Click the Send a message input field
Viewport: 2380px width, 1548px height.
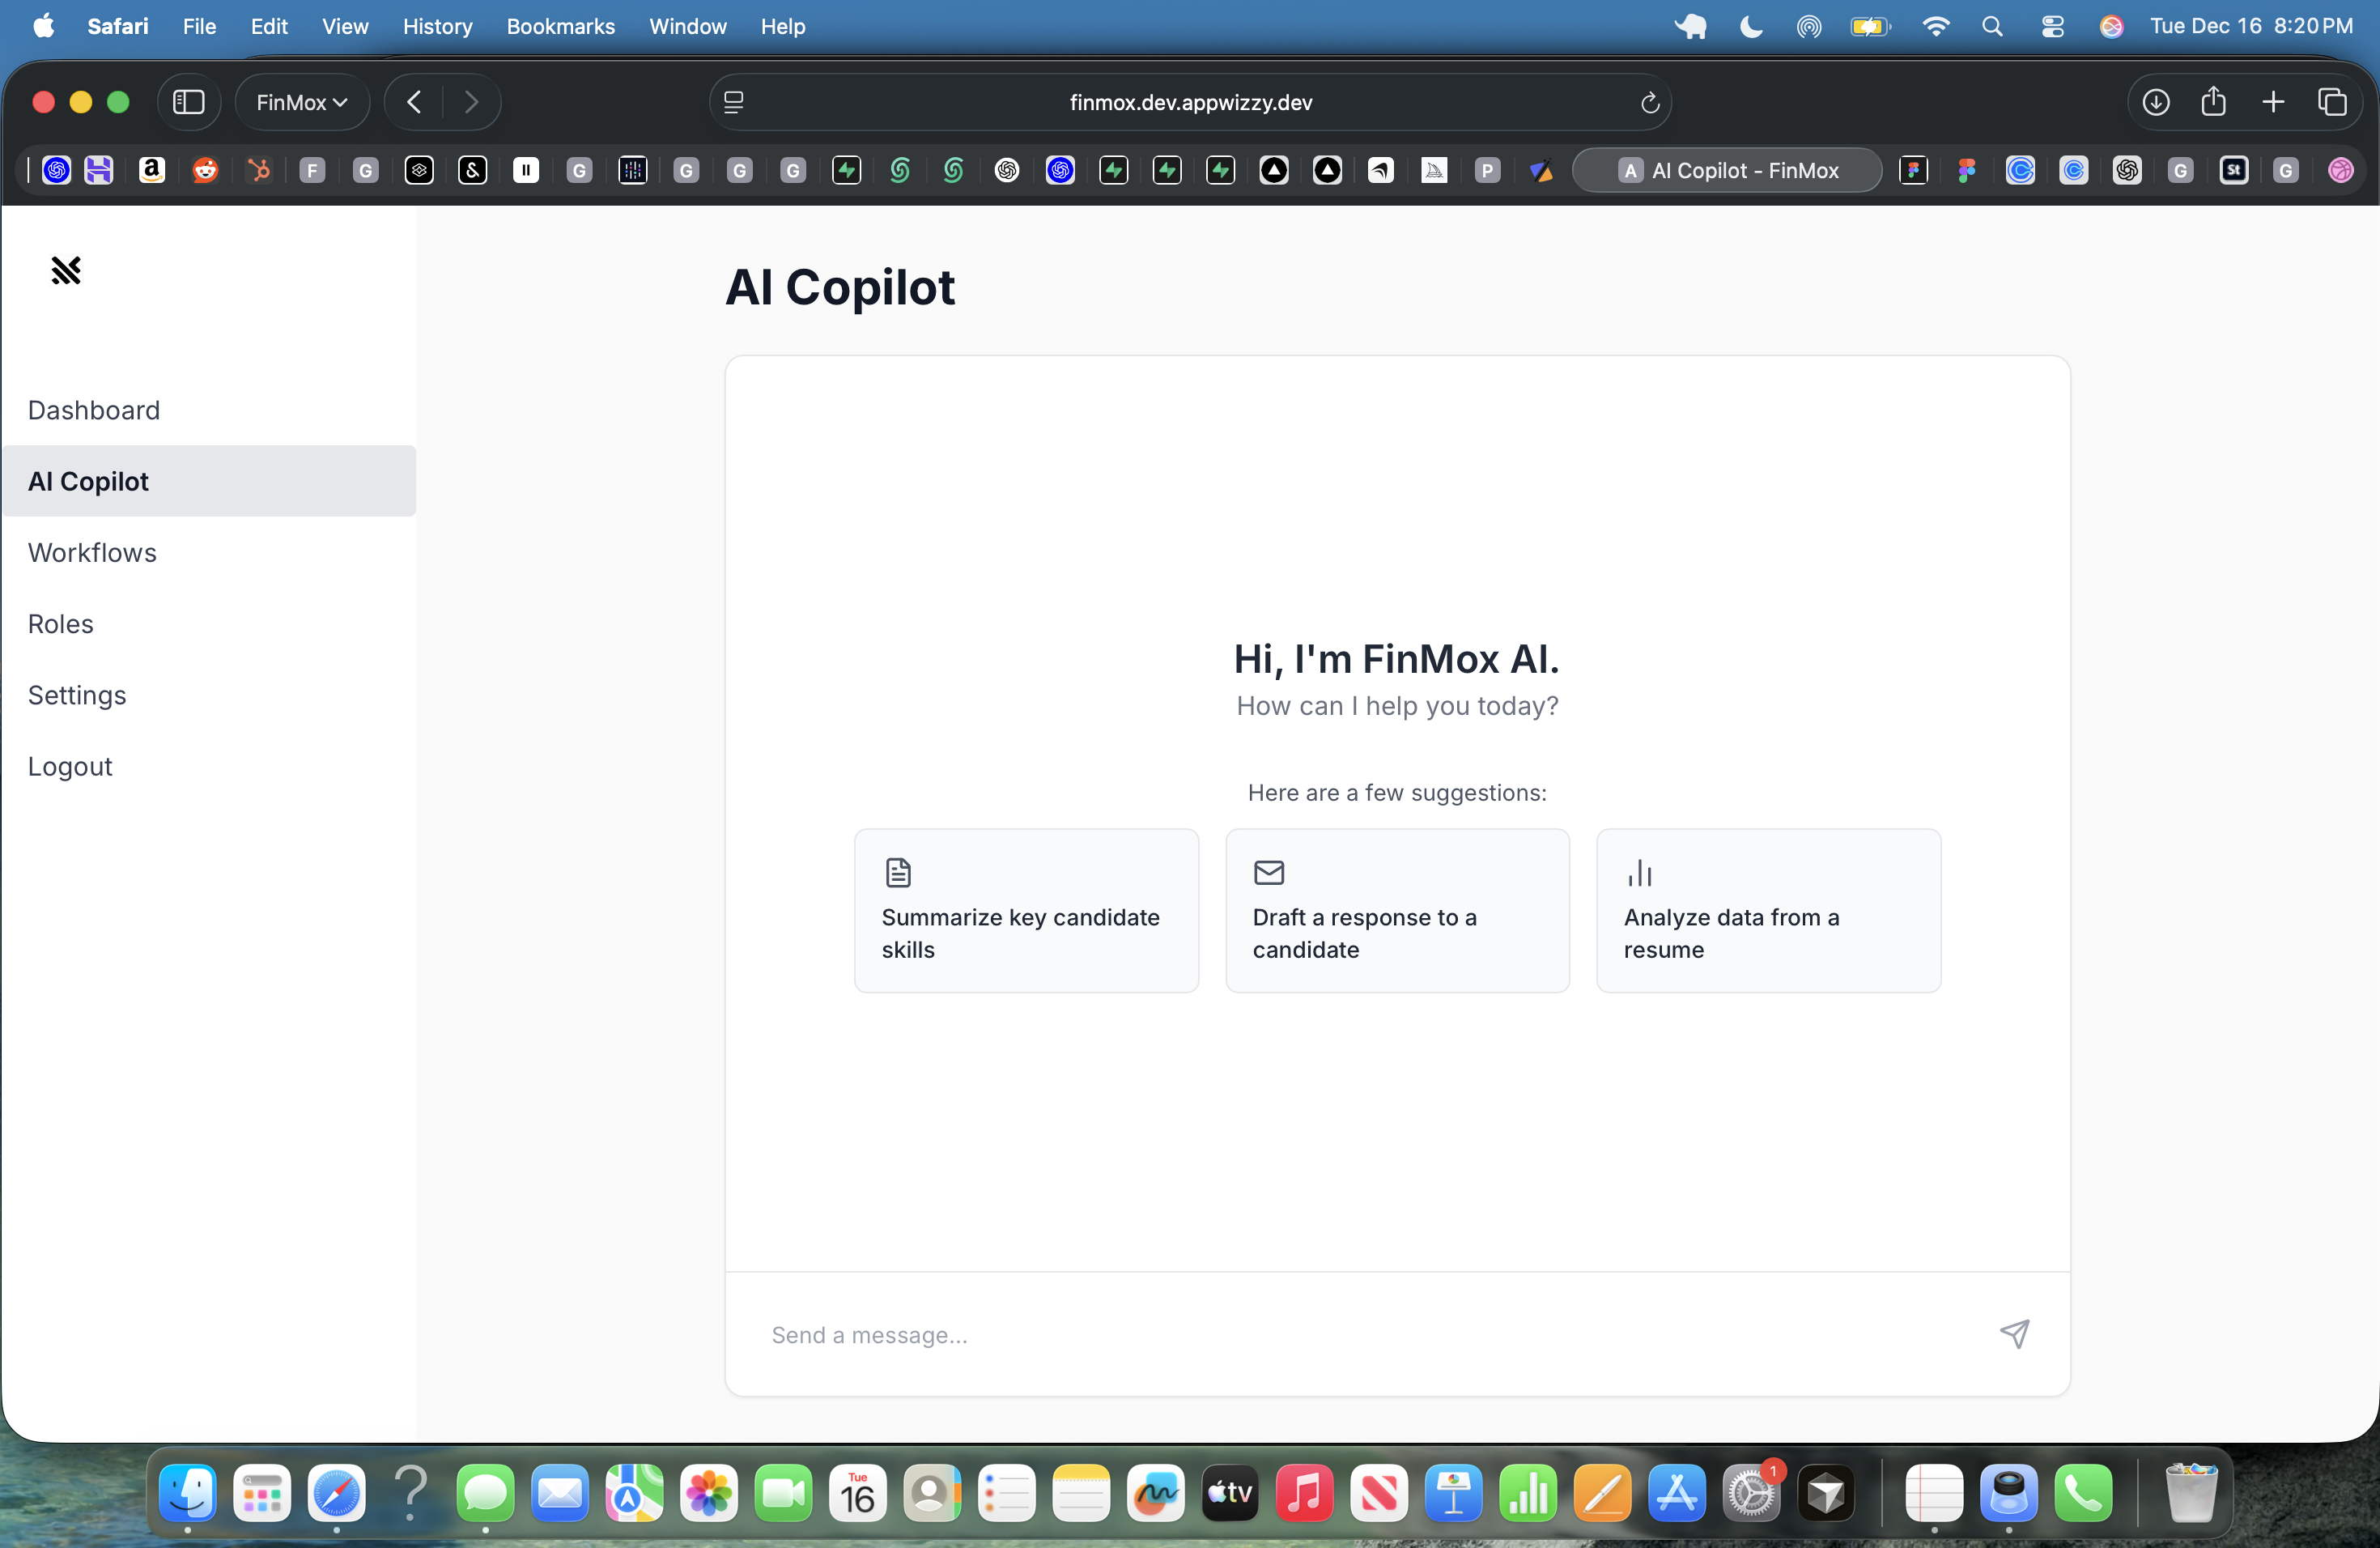(x=1370, y=1334)
